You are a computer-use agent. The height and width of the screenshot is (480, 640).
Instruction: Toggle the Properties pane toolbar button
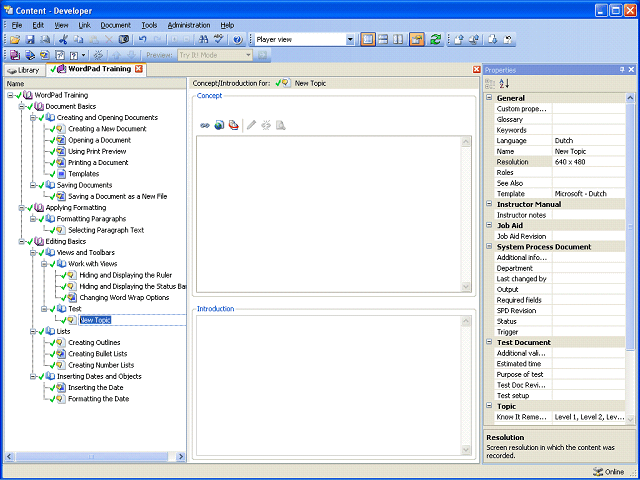[x=417, y=40]
